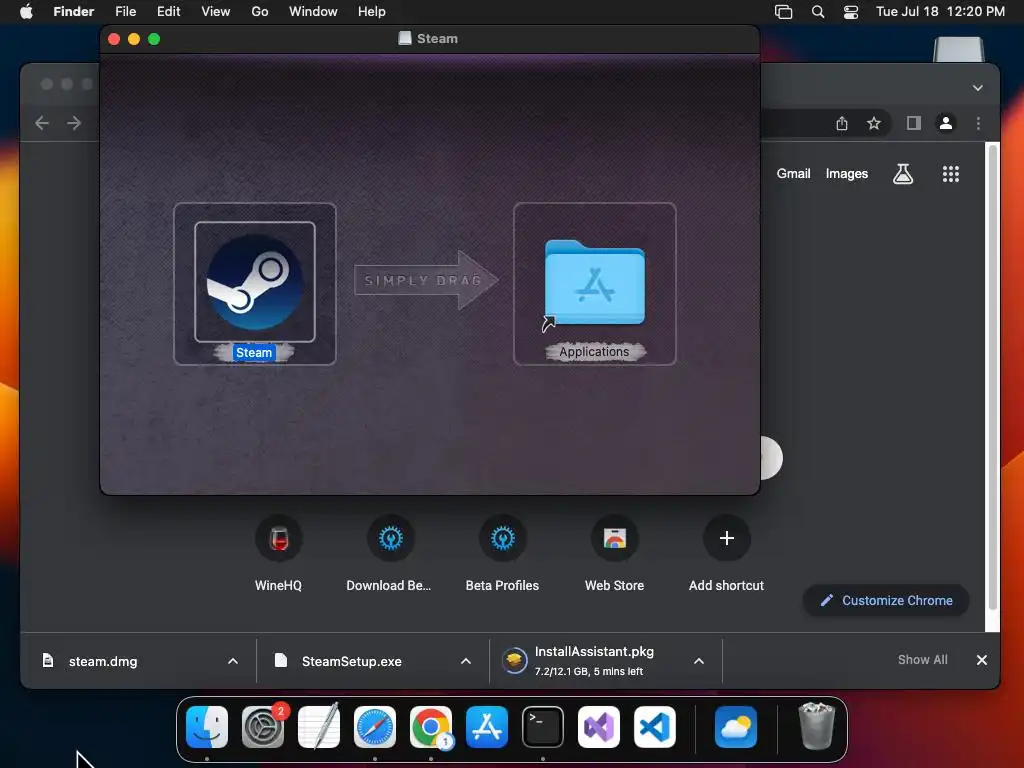Open Visual Studio from the Dock
The image size is (1024, 768).
click(599, 727)
